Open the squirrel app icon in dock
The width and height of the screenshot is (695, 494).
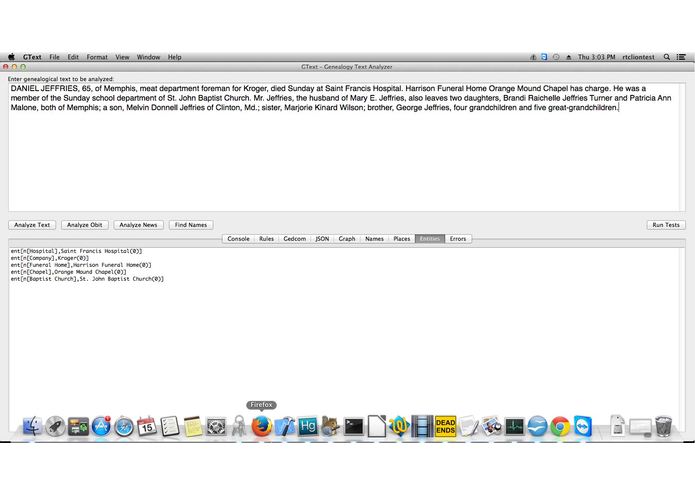pos(331,426)
